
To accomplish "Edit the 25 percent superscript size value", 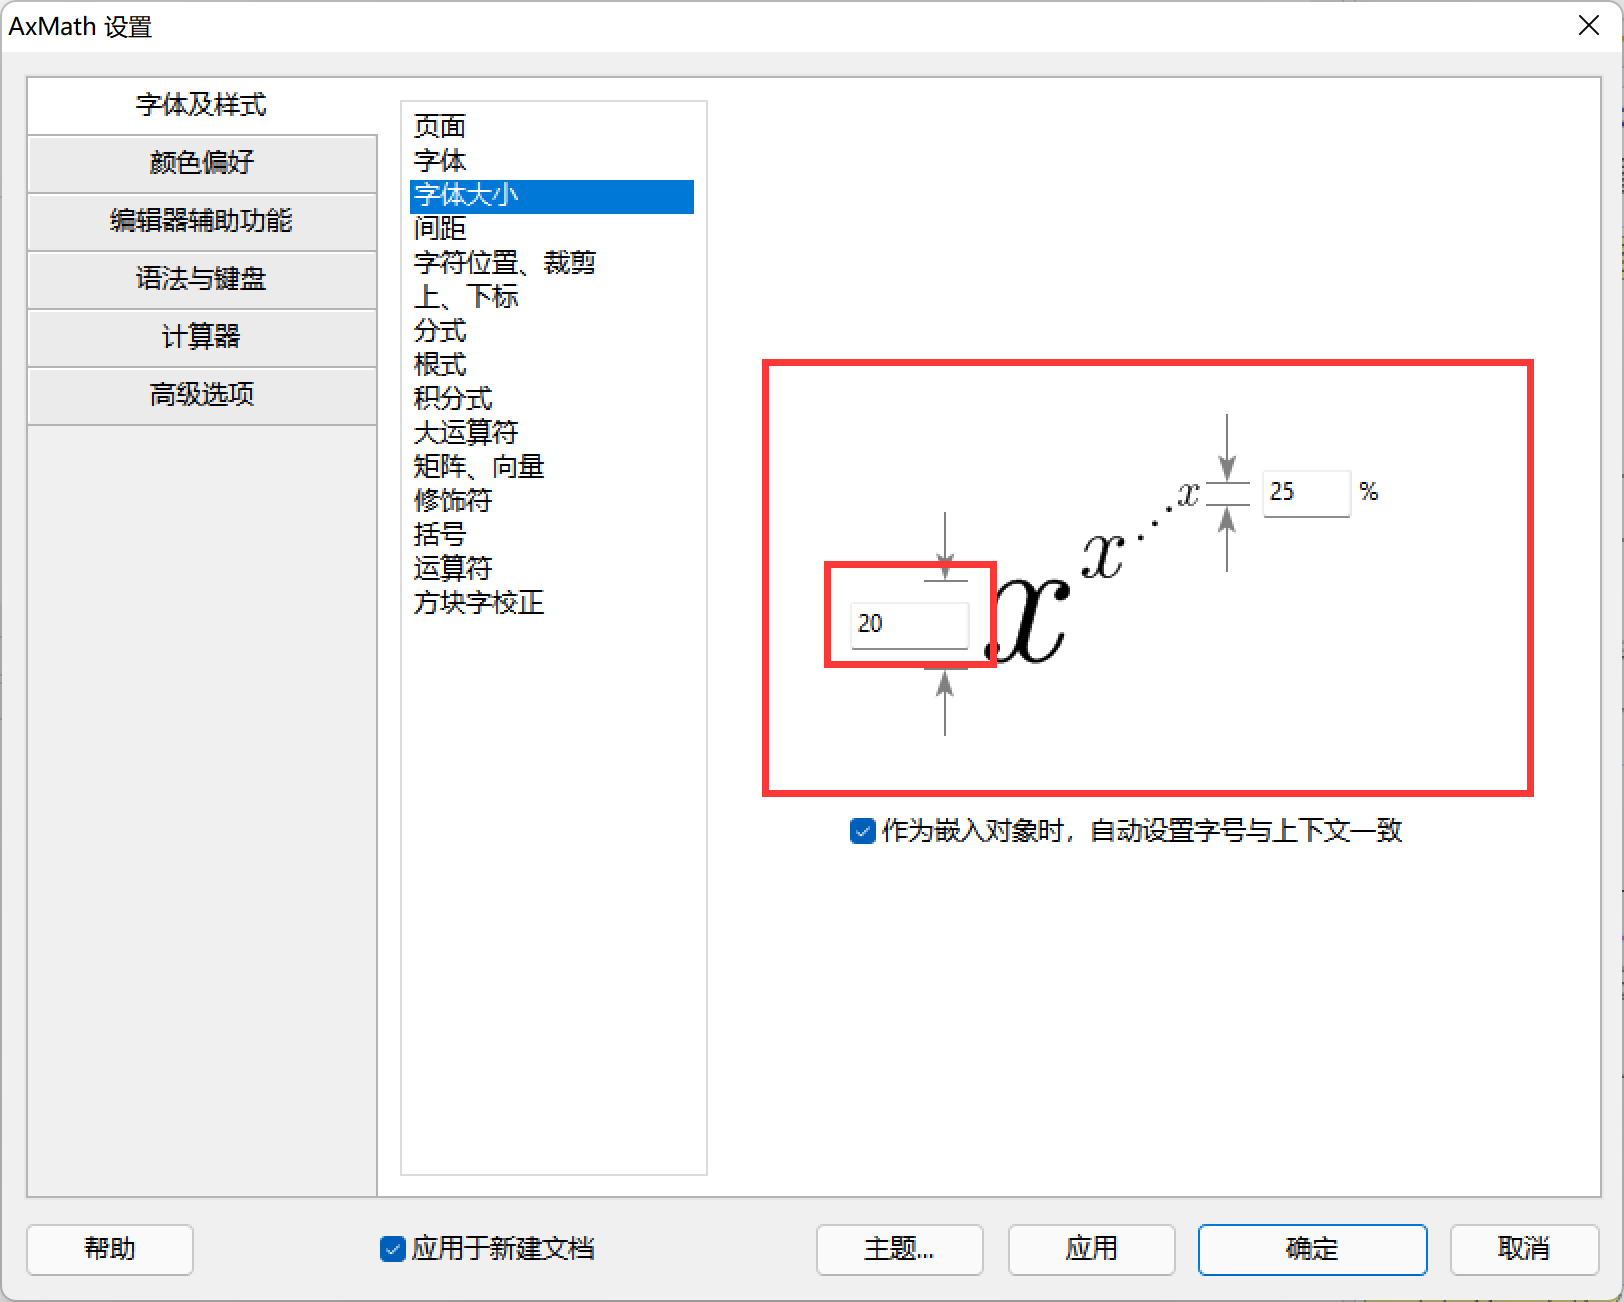I will [x=1306, y=492].
